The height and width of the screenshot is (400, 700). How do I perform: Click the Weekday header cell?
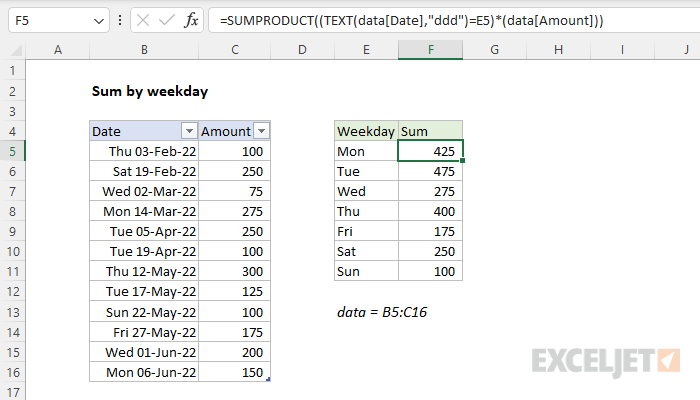coord(366,131)
